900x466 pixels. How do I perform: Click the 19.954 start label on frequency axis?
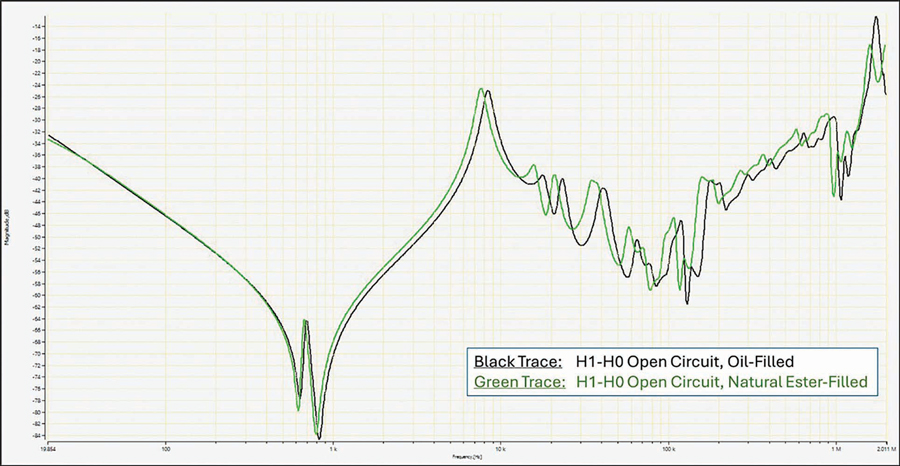click(47, 450)
